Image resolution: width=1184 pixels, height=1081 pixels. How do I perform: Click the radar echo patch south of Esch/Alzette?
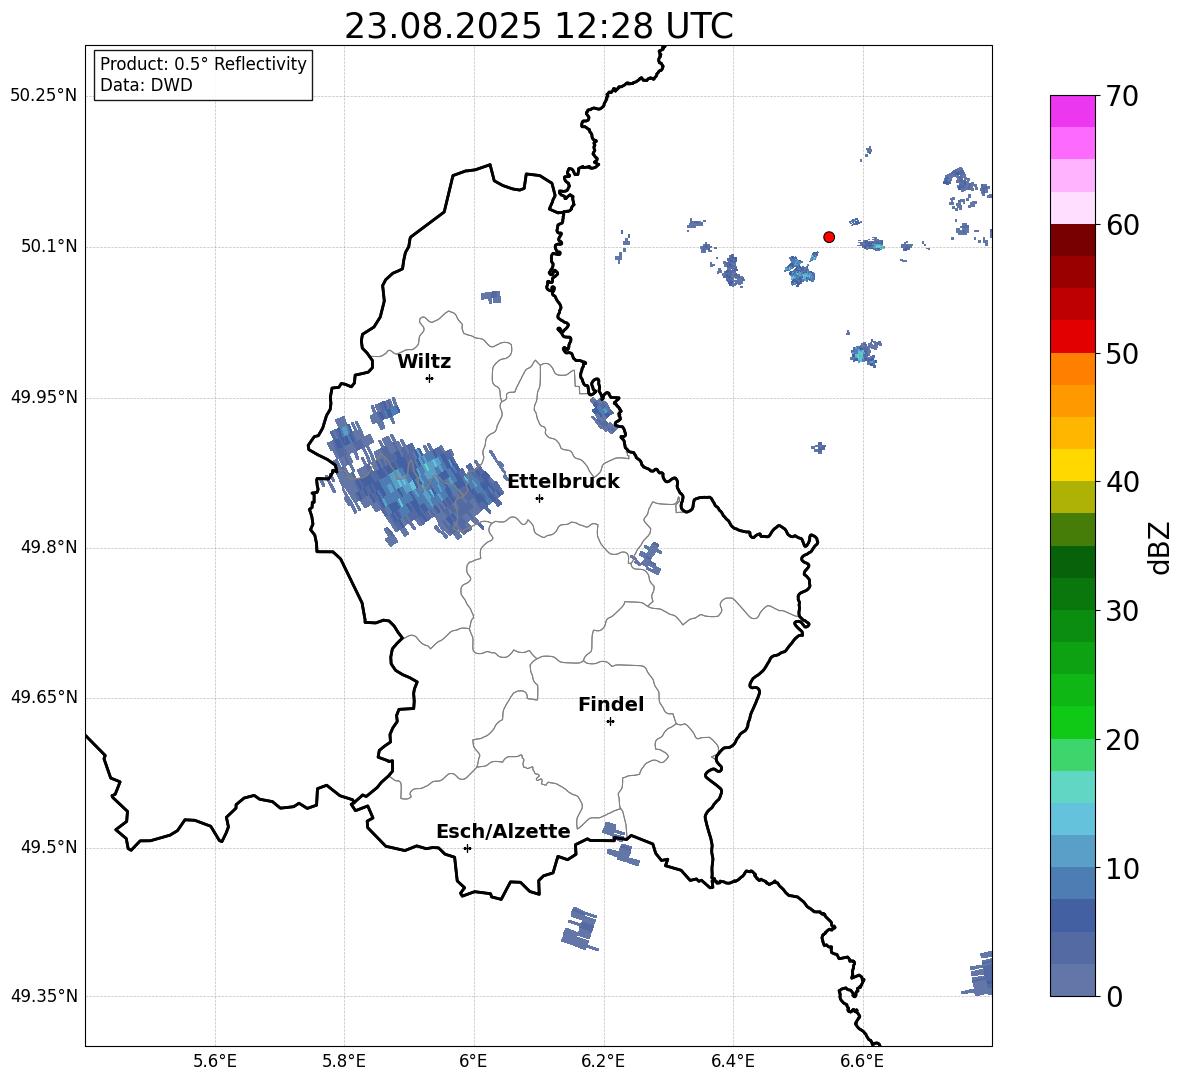pos(581,929)
